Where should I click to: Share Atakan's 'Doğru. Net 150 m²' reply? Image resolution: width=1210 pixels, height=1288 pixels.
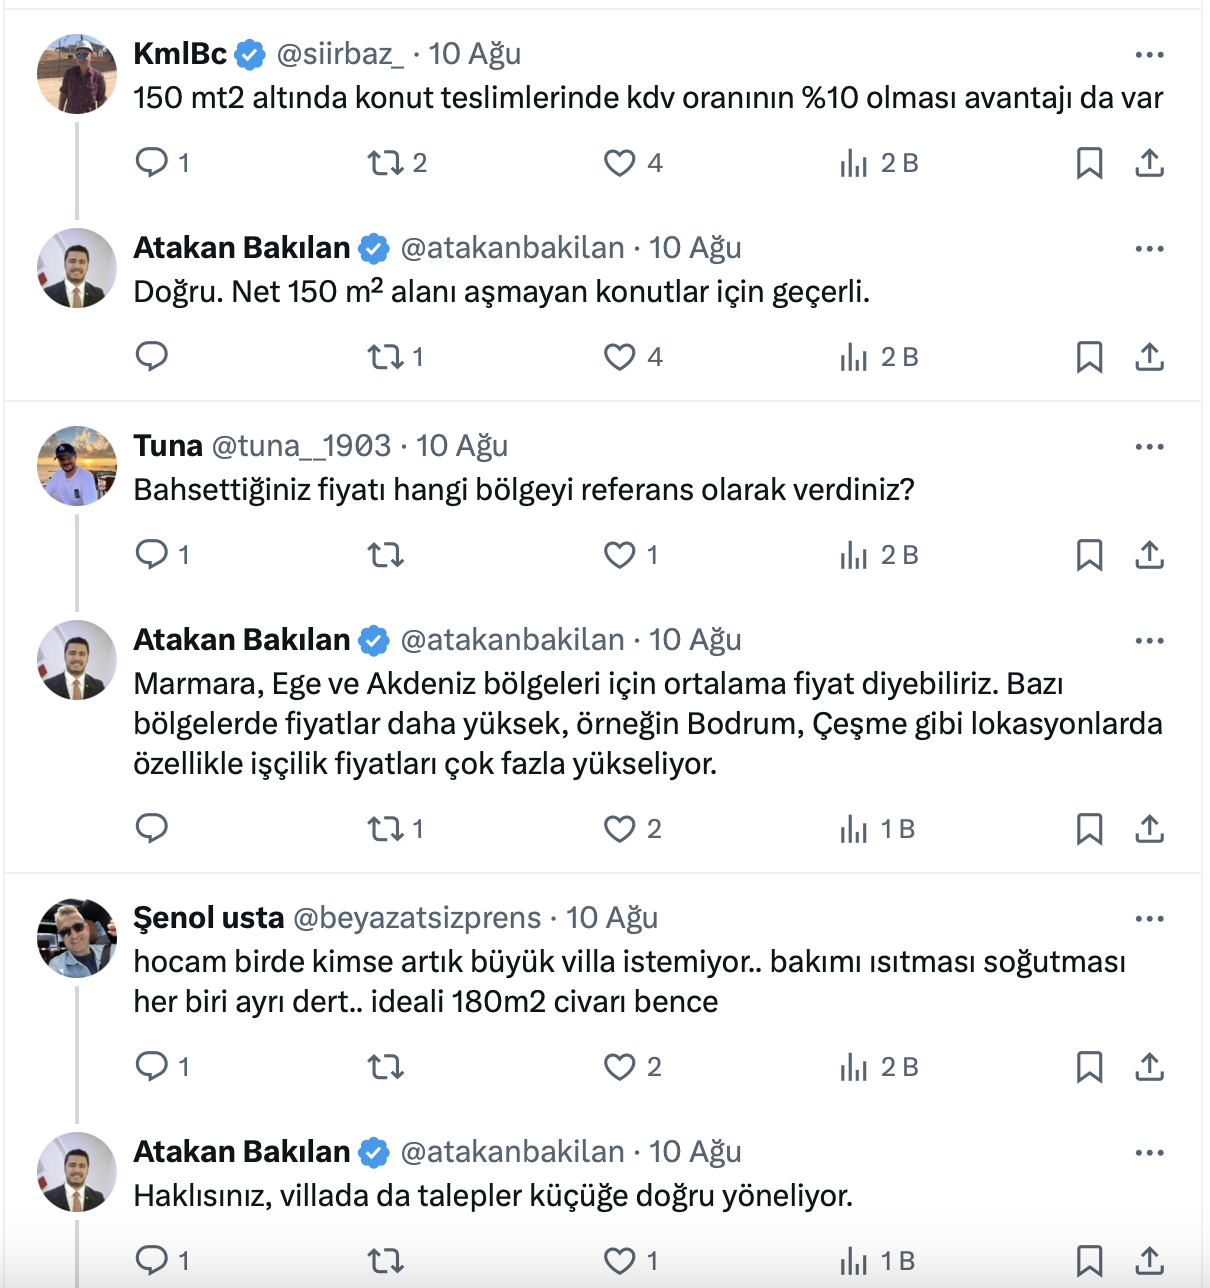tap(1150, 357)
